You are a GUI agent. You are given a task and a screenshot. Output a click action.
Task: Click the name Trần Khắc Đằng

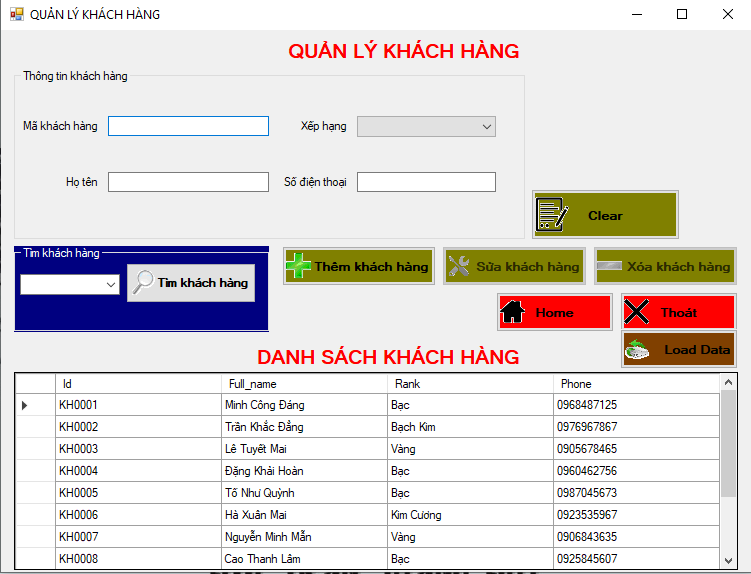[264, 426]
